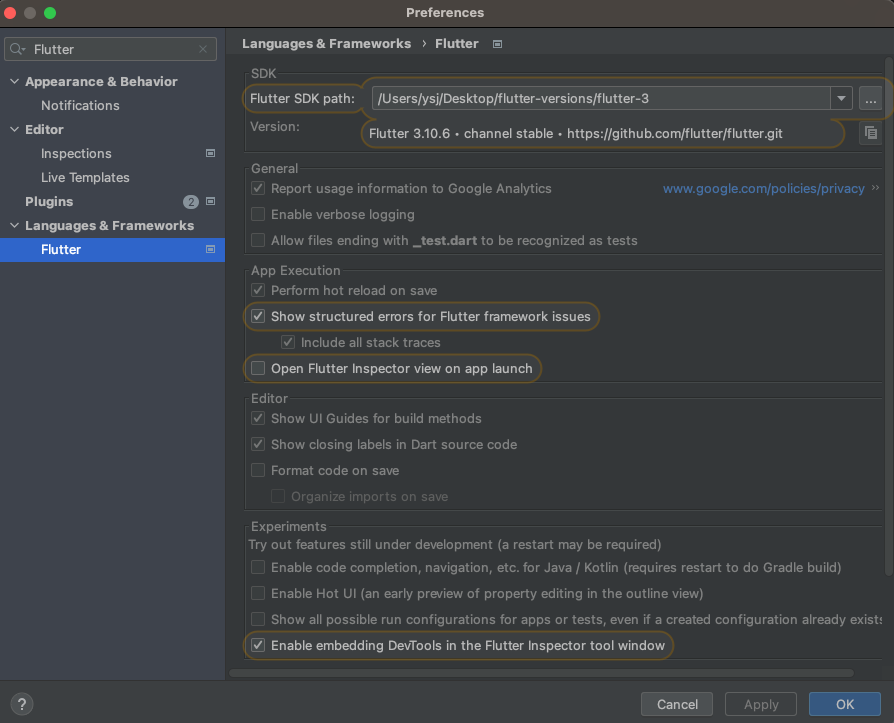The image size is (894, 723).
Task: Toggle Enable embedding DevTools in Flutter Inspector
Action: 258,645
